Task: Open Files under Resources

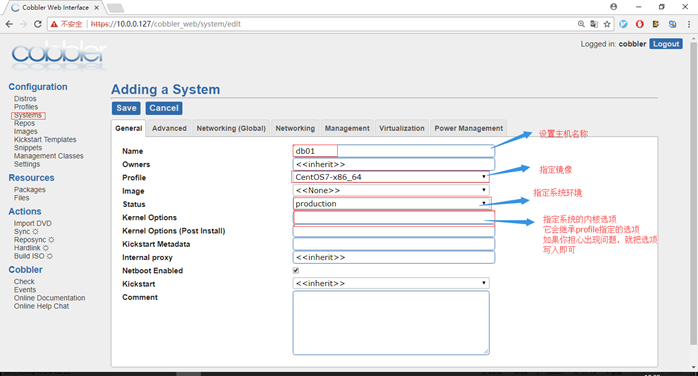Action: tap(21, 198)
